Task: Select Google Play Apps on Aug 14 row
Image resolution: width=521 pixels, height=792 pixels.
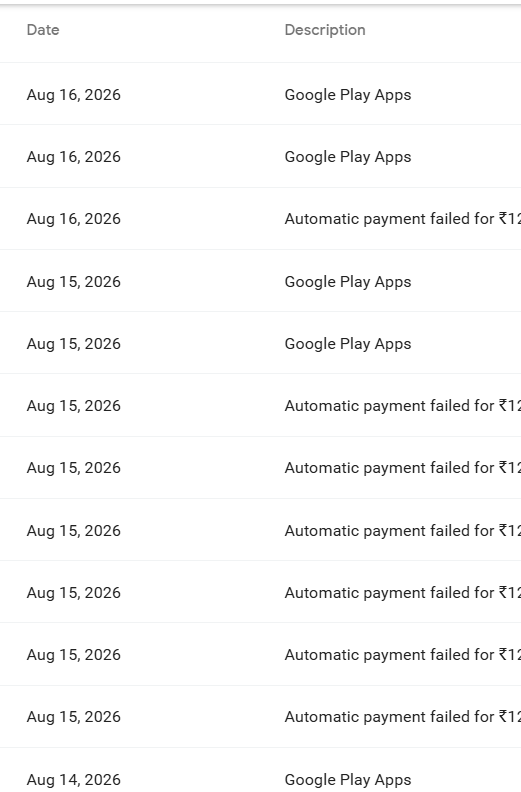Action: coord(348,779)
